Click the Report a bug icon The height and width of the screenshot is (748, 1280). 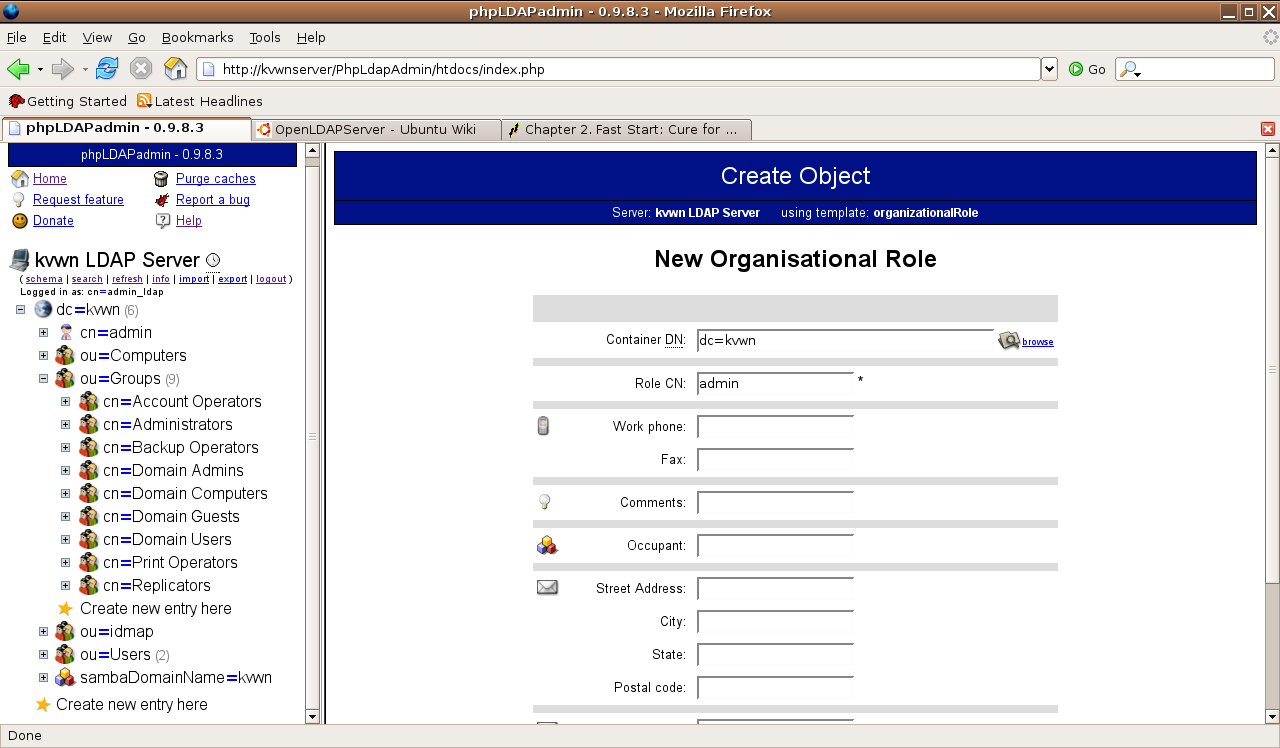162,199
